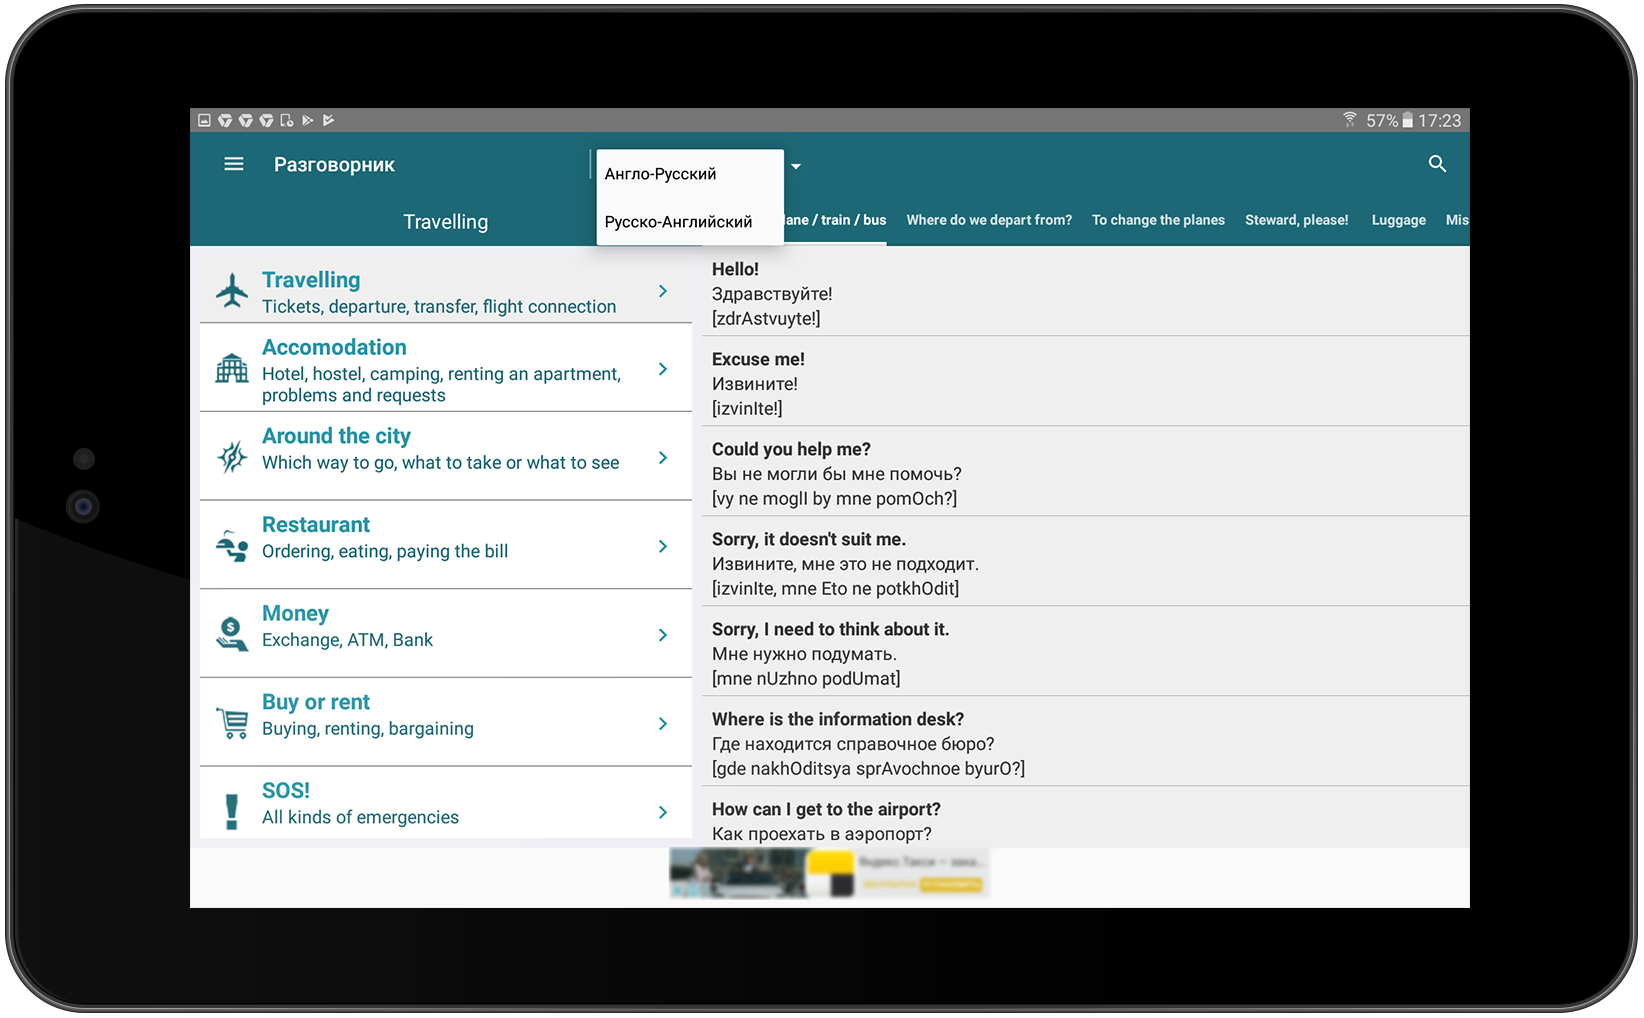This screenshot has width=1644, height=1018.
Task: Open the Money category title
Action: tap(295, 613)
